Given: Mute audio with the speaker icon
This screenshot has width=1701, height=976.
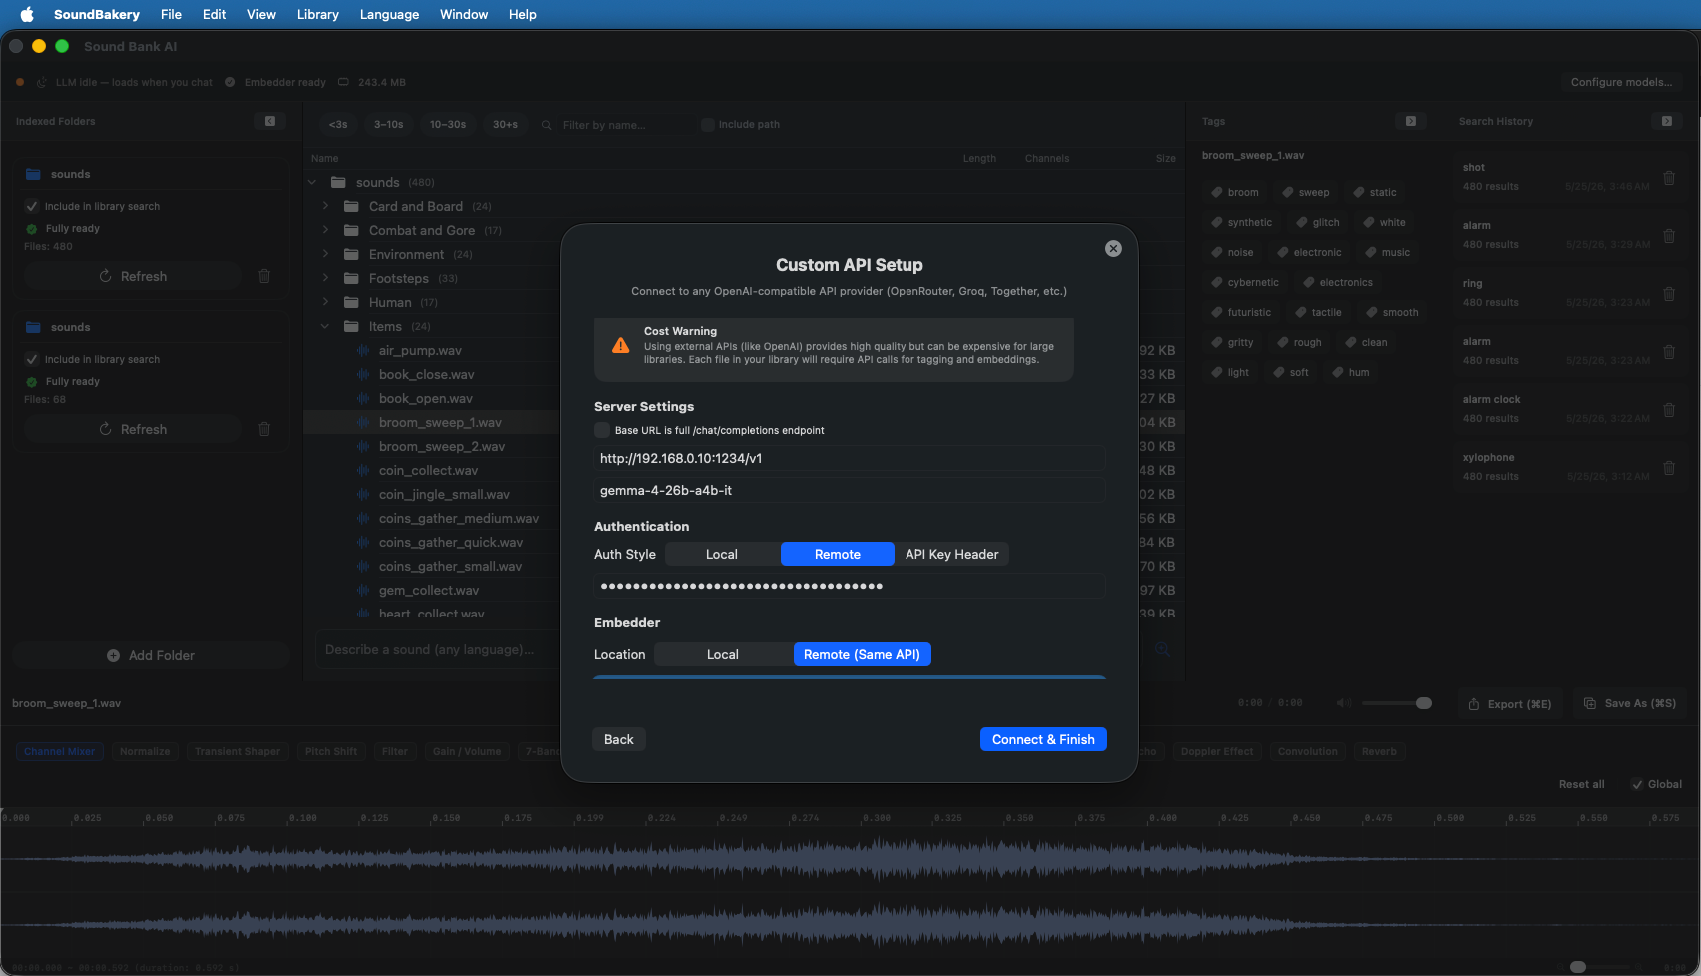Looking at the screenshot, I should 1343,703.
